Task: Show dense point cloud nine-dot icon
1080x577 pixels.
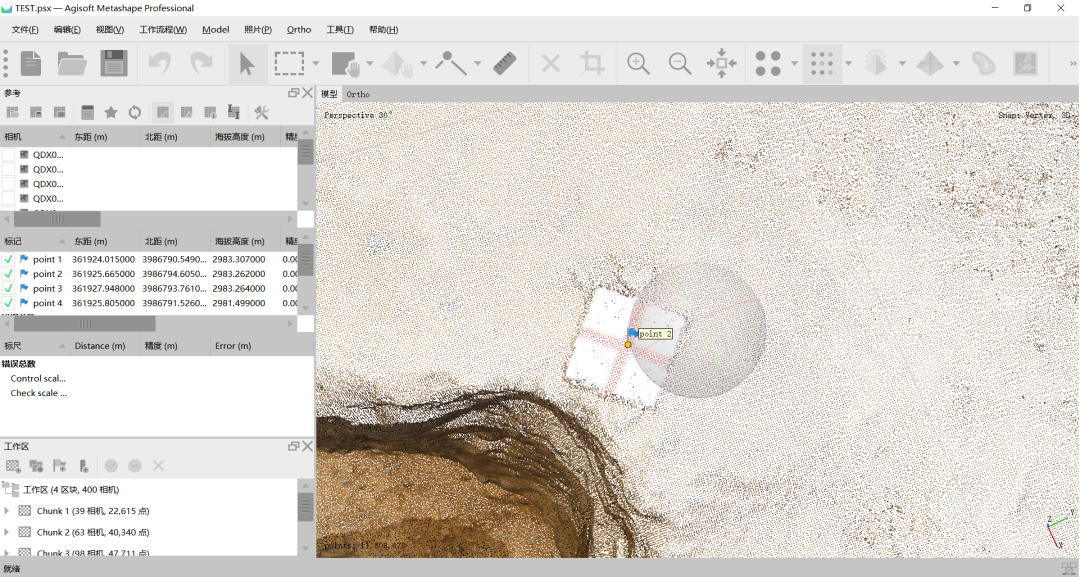Action: click(x=822, y=63)
